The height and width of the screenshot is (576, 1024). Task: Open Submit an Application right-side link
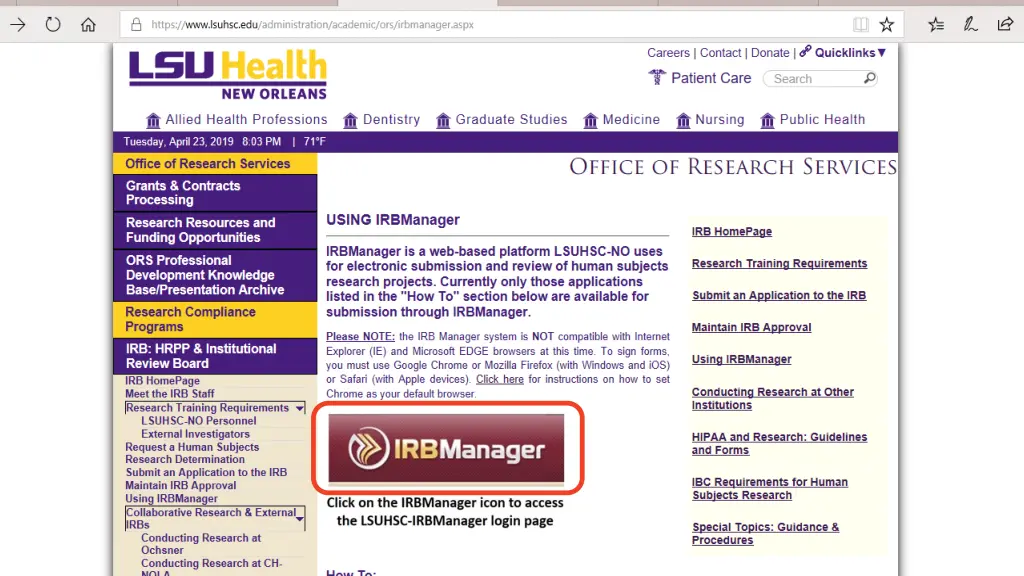tap(779, 296)
